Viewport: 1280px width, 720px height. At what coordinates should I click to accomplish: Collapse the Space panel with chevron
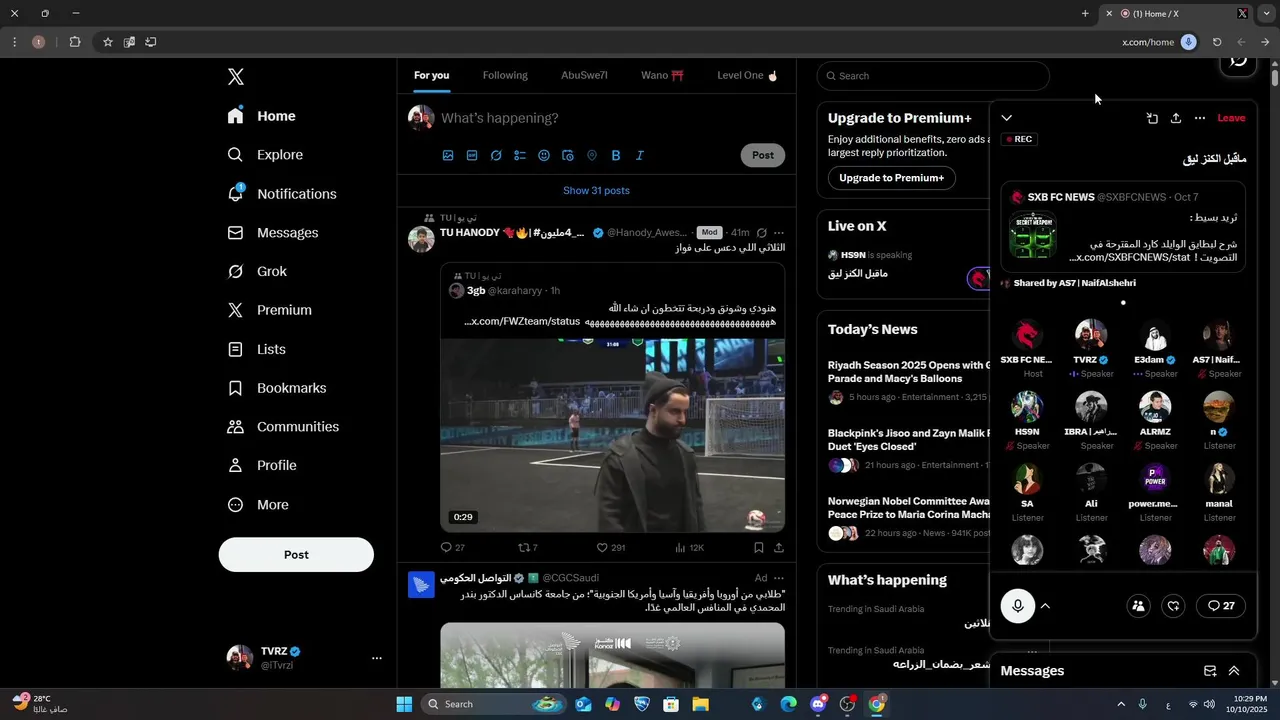1007,118
